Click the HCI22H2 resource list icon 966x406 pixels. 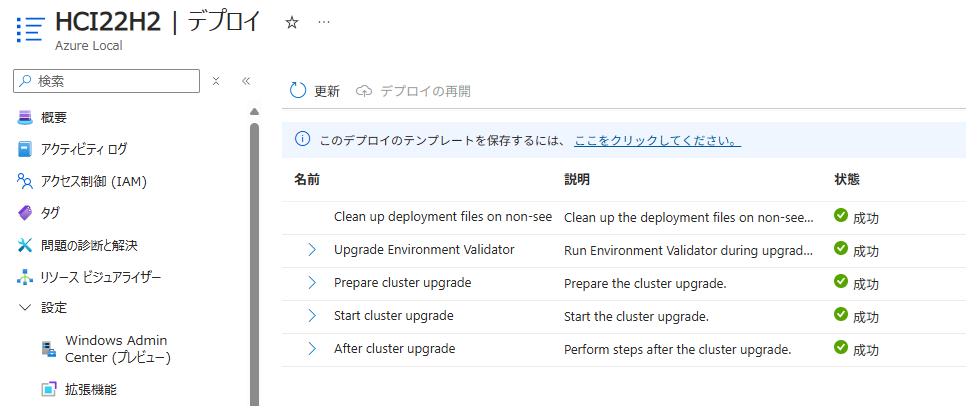point(31,29)
